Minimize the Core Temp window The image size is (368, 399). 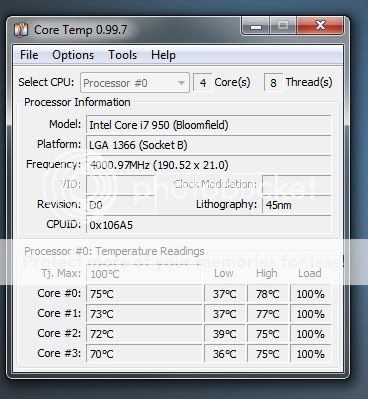pos(256,26)
